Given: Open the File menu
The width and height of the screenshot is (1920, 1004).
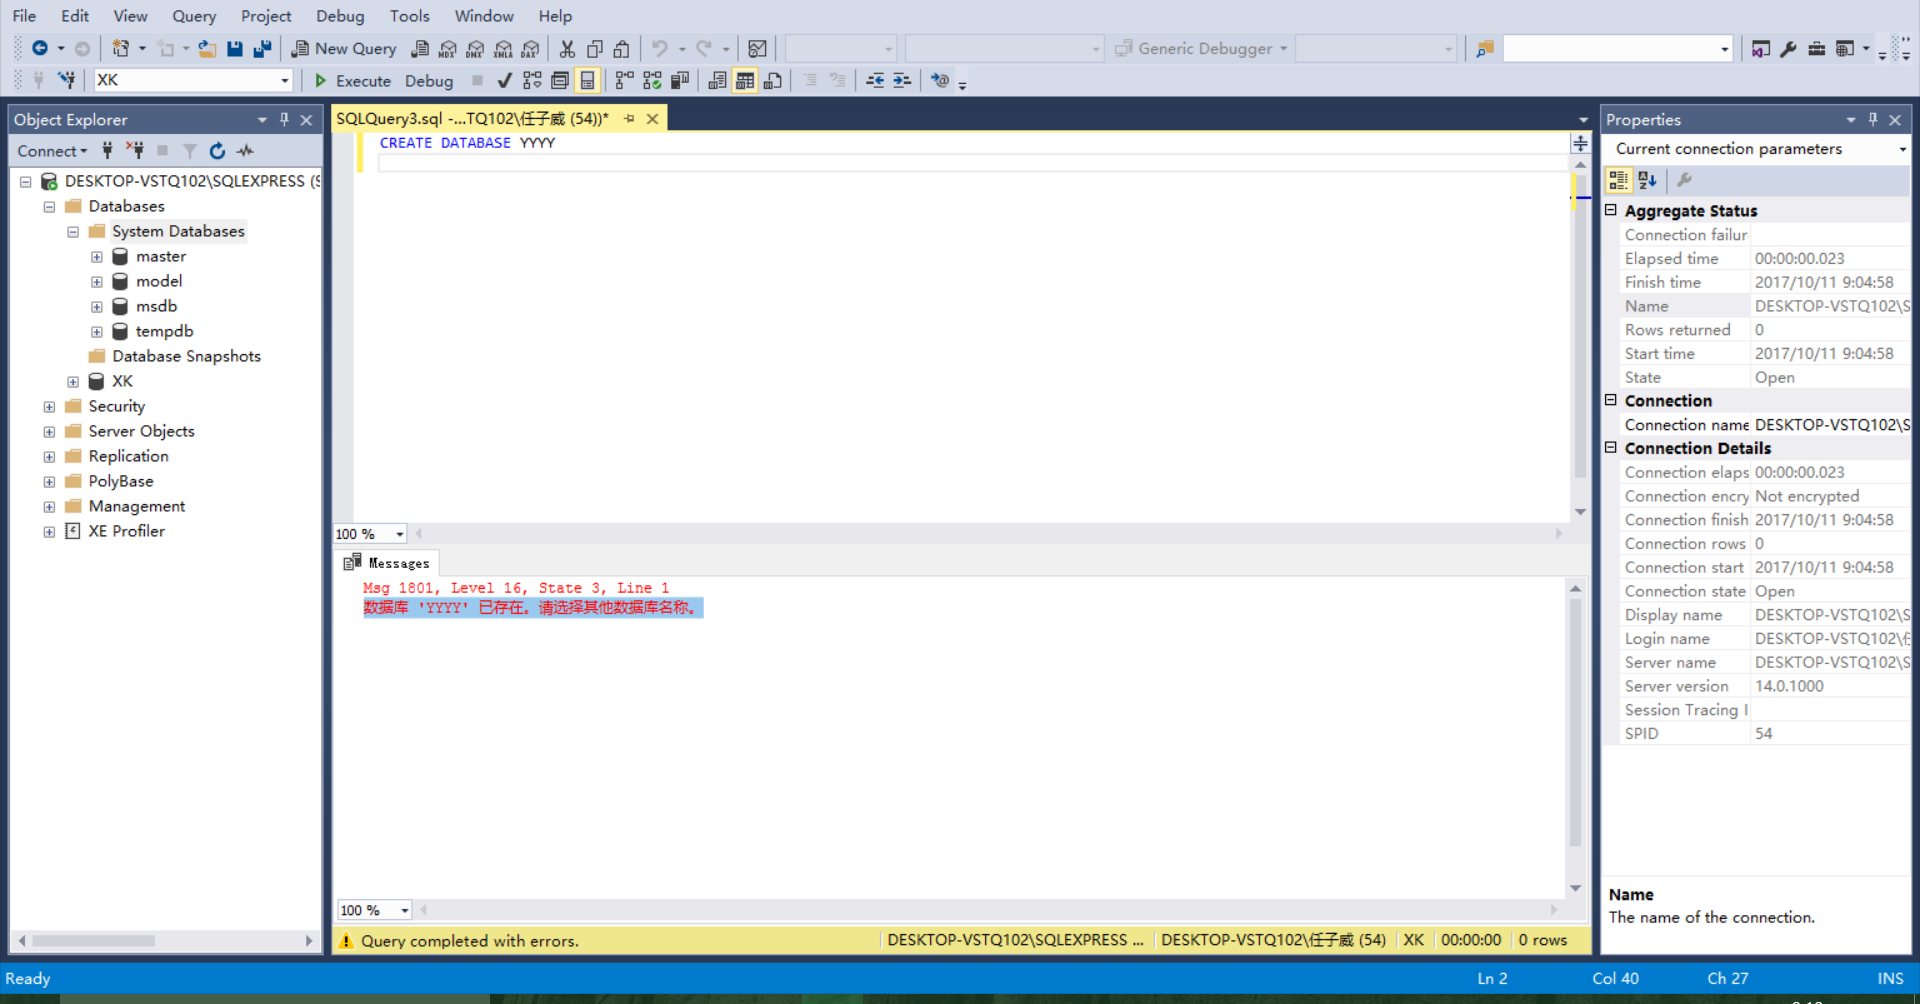Looking at the screenshot, I should click(x=24, y=16).
